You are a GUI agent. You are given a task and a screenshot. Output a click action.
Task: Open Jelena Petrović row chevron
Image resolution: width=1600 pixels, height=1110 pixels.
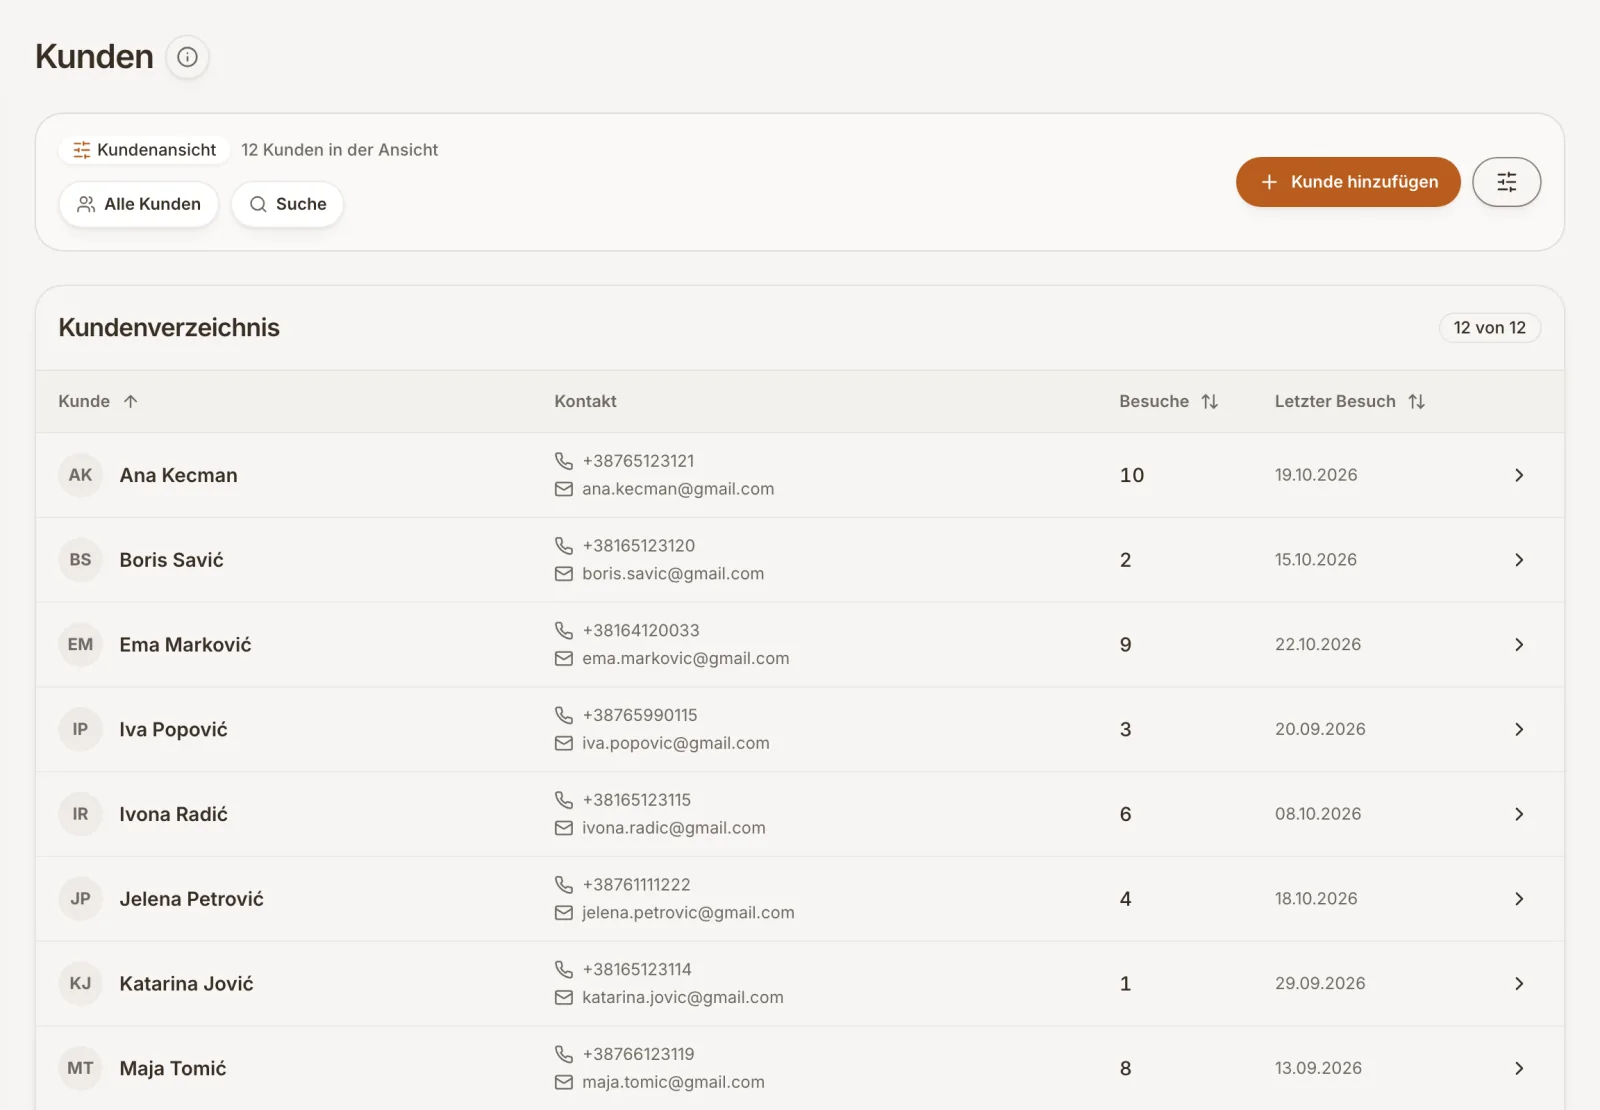(x=1519, y=899)
